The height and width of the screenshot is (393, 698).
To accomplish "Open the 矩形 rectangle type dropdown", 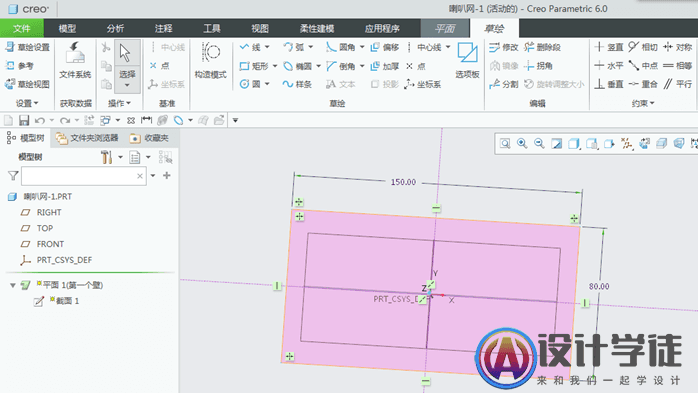I will tap(275, 66).
